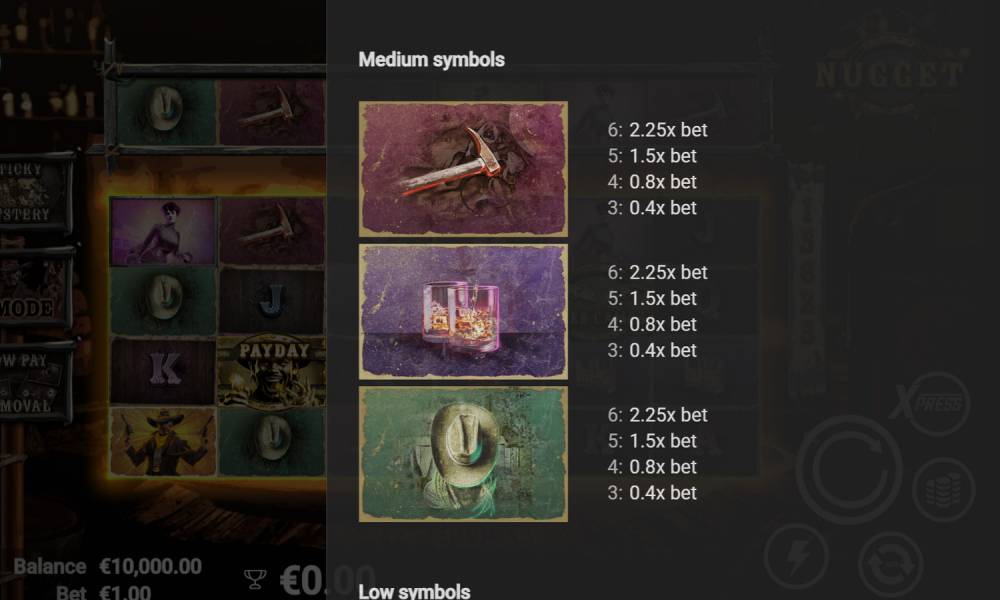
Task: Click the gunslinger symbol on the reels
Action: coord(163,442)
